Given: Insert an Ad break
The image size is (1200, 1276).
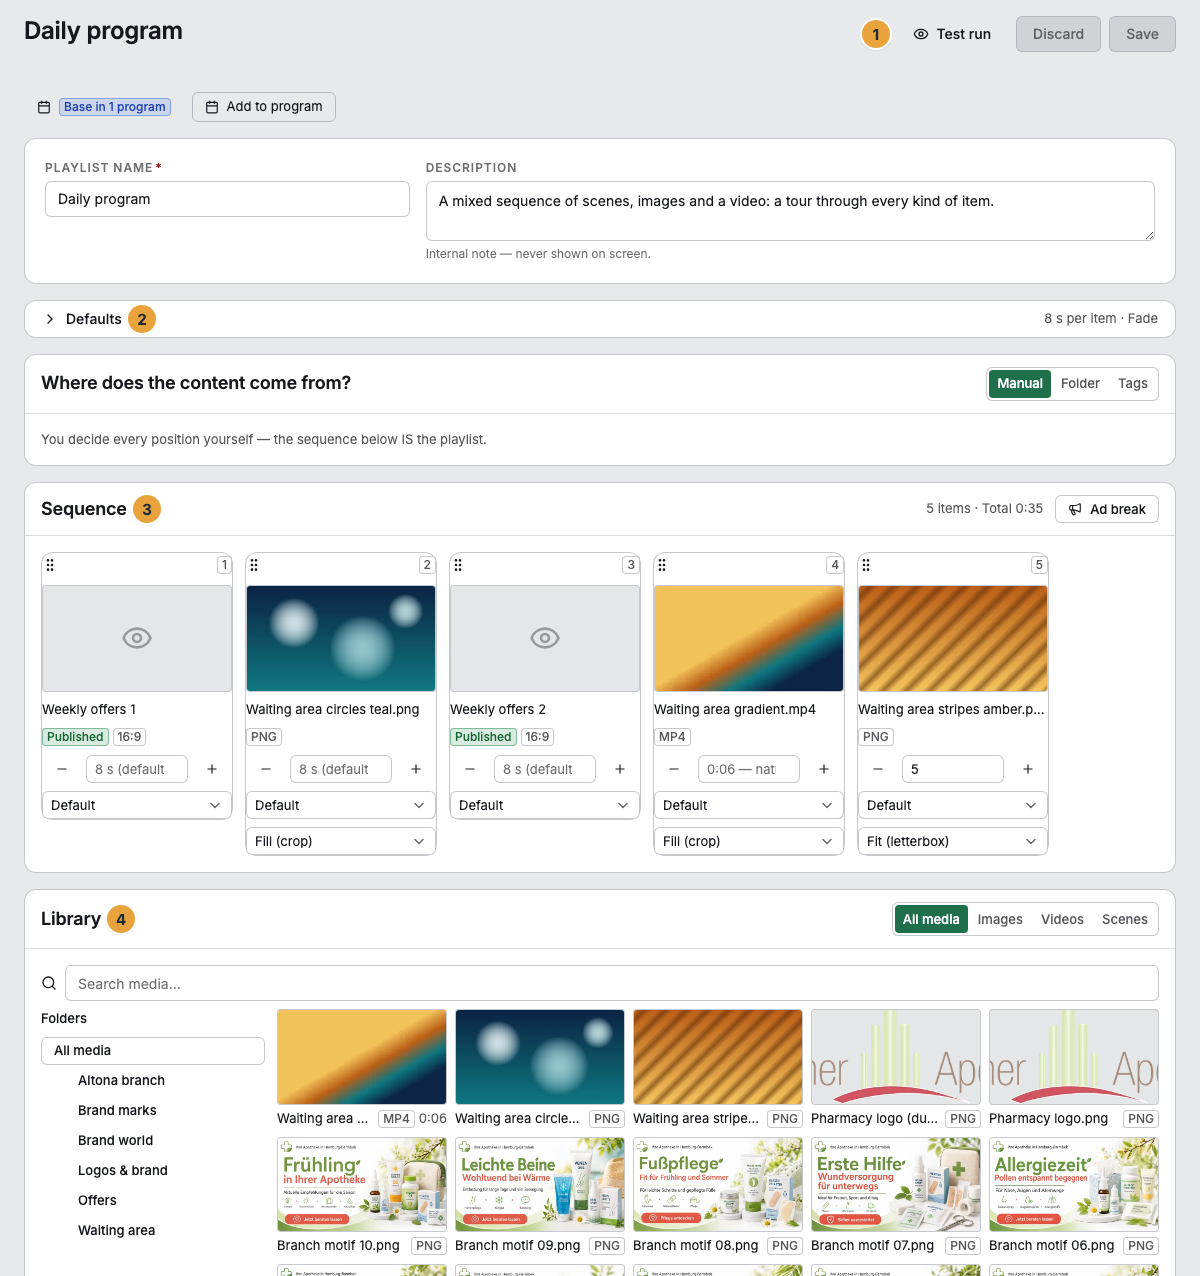Looking at the screenshot, I should (1107, 509).
